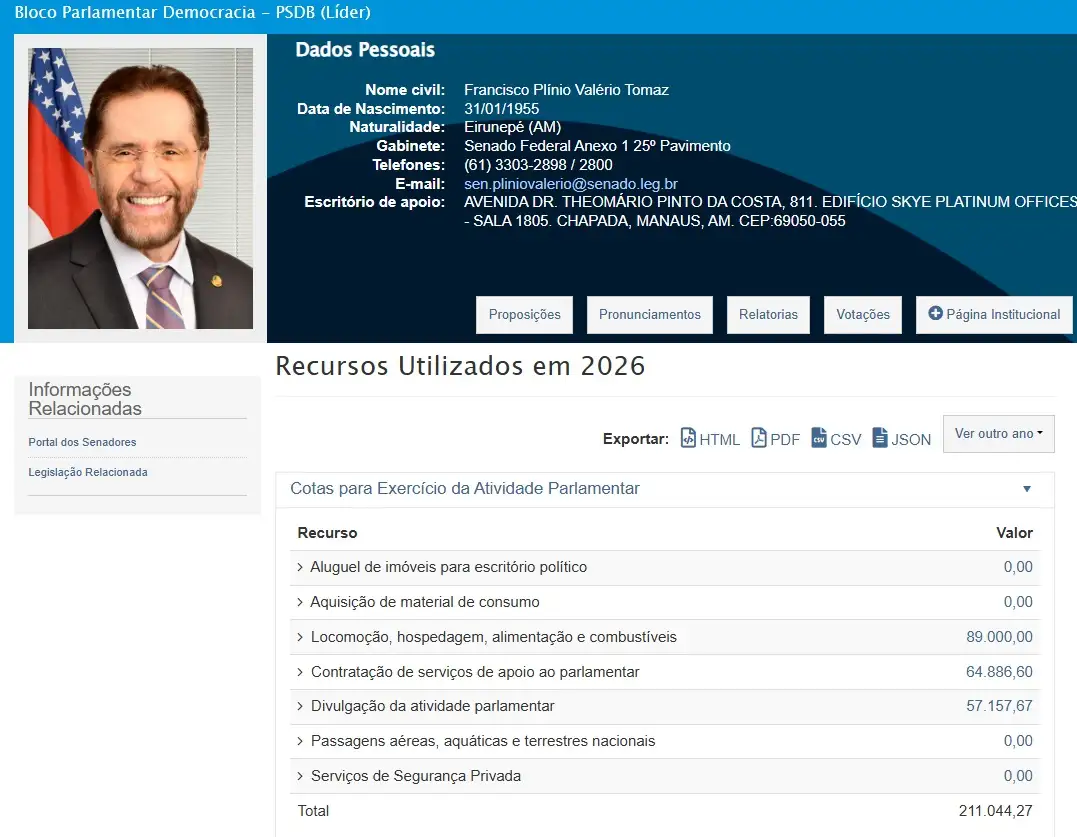Click the CSV export link text

(846, 439)
